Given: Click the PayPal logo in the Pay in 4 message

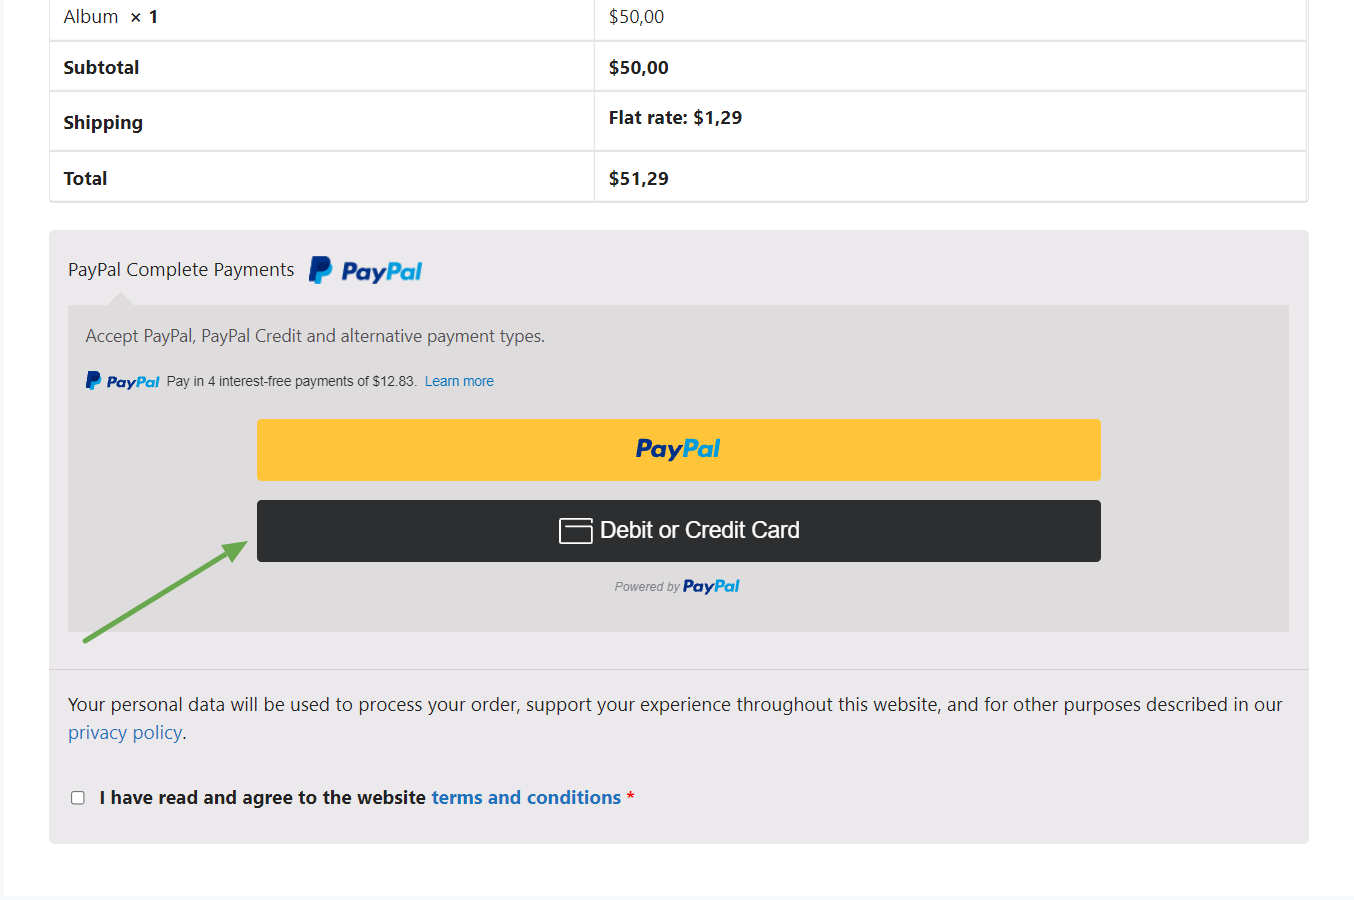Looking at the screenshot, I should pyautogui.click(x=122, y=380).
